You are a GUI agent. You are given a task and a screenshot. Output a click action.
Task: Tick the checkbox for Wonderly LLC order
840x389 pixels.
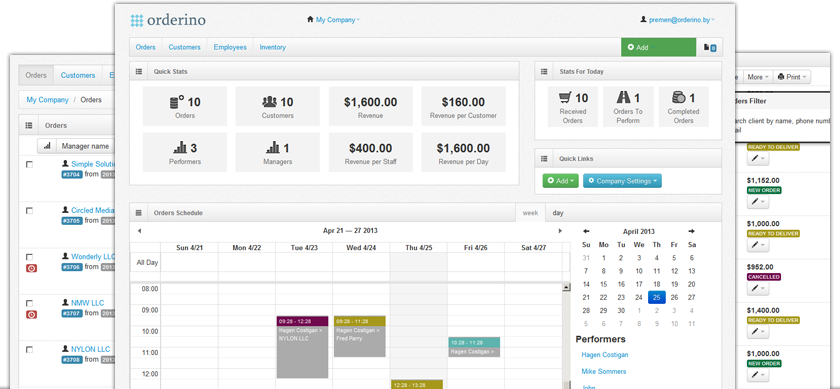(29, 257)
